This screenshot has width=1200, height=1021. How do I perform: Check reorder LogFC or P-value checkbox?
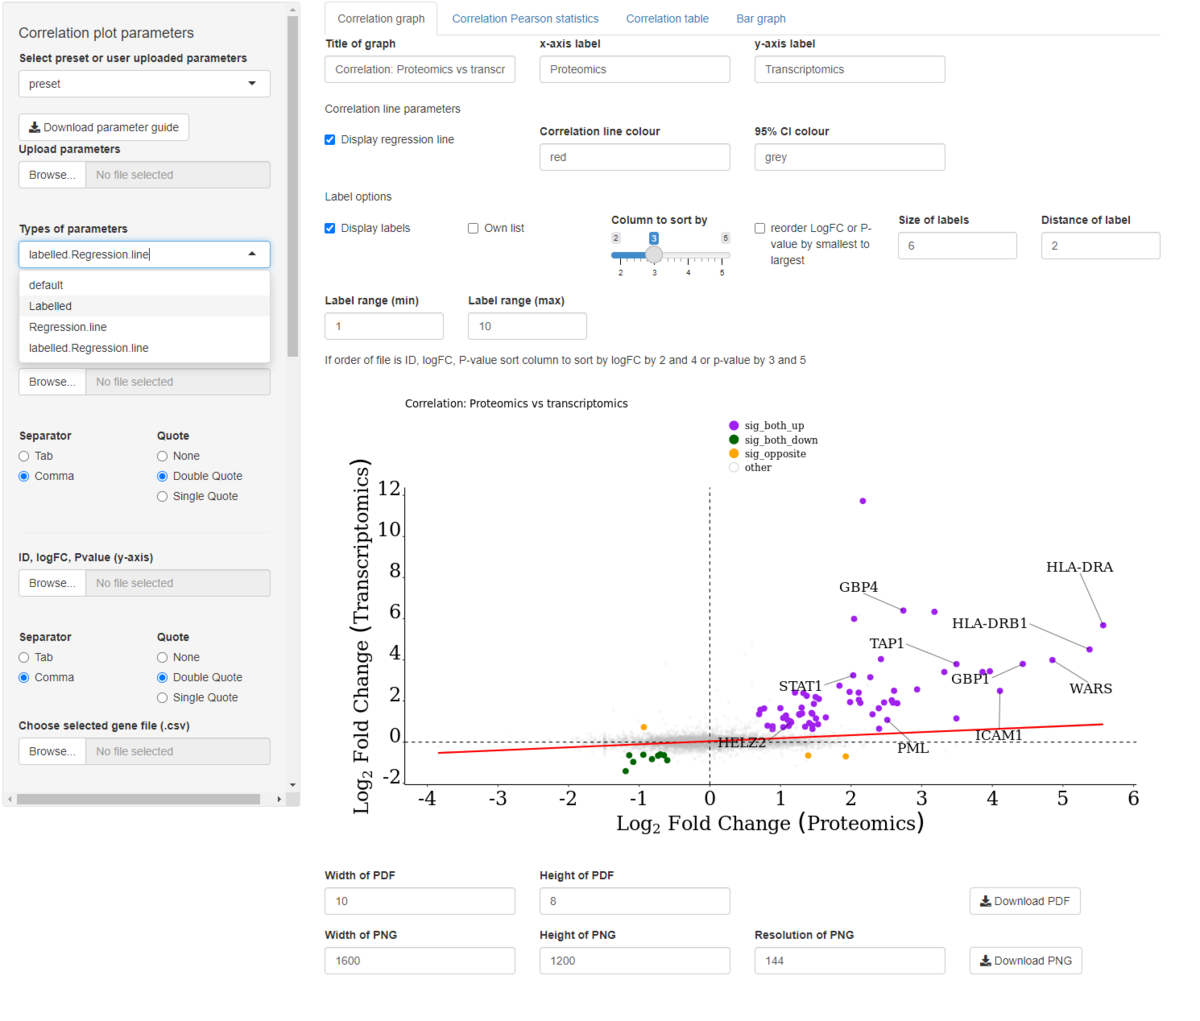click(760, 228)
